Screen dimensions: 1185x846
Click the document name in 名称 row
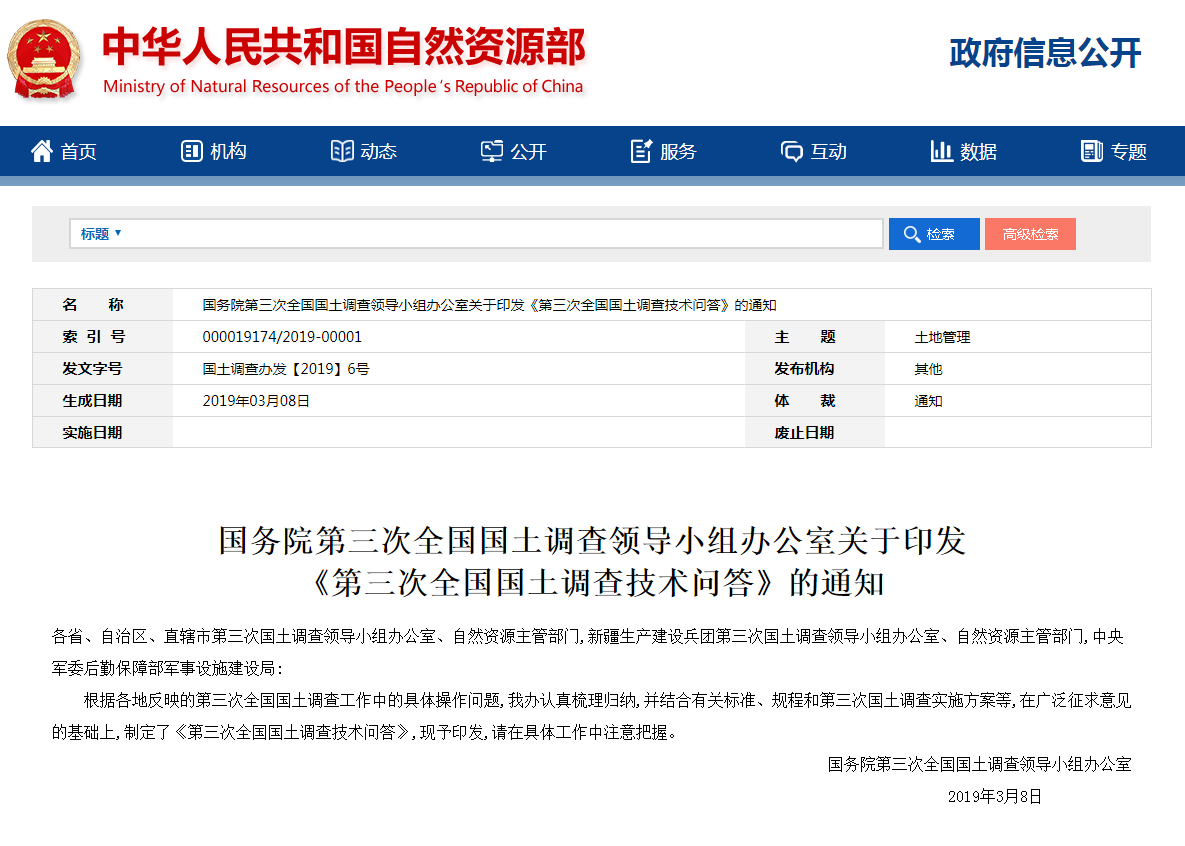[x=489, y=305]
